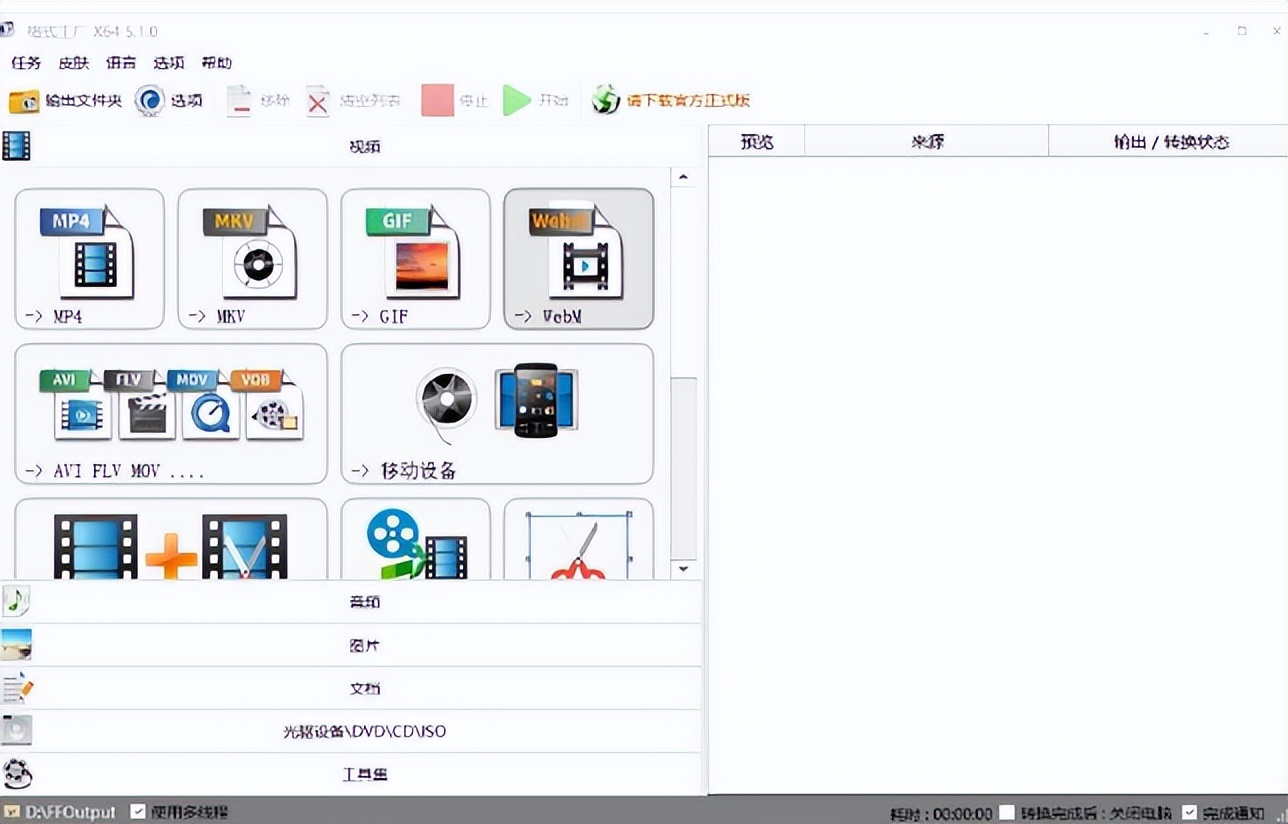Open the film strips with orange plus tile

[171, 539]
